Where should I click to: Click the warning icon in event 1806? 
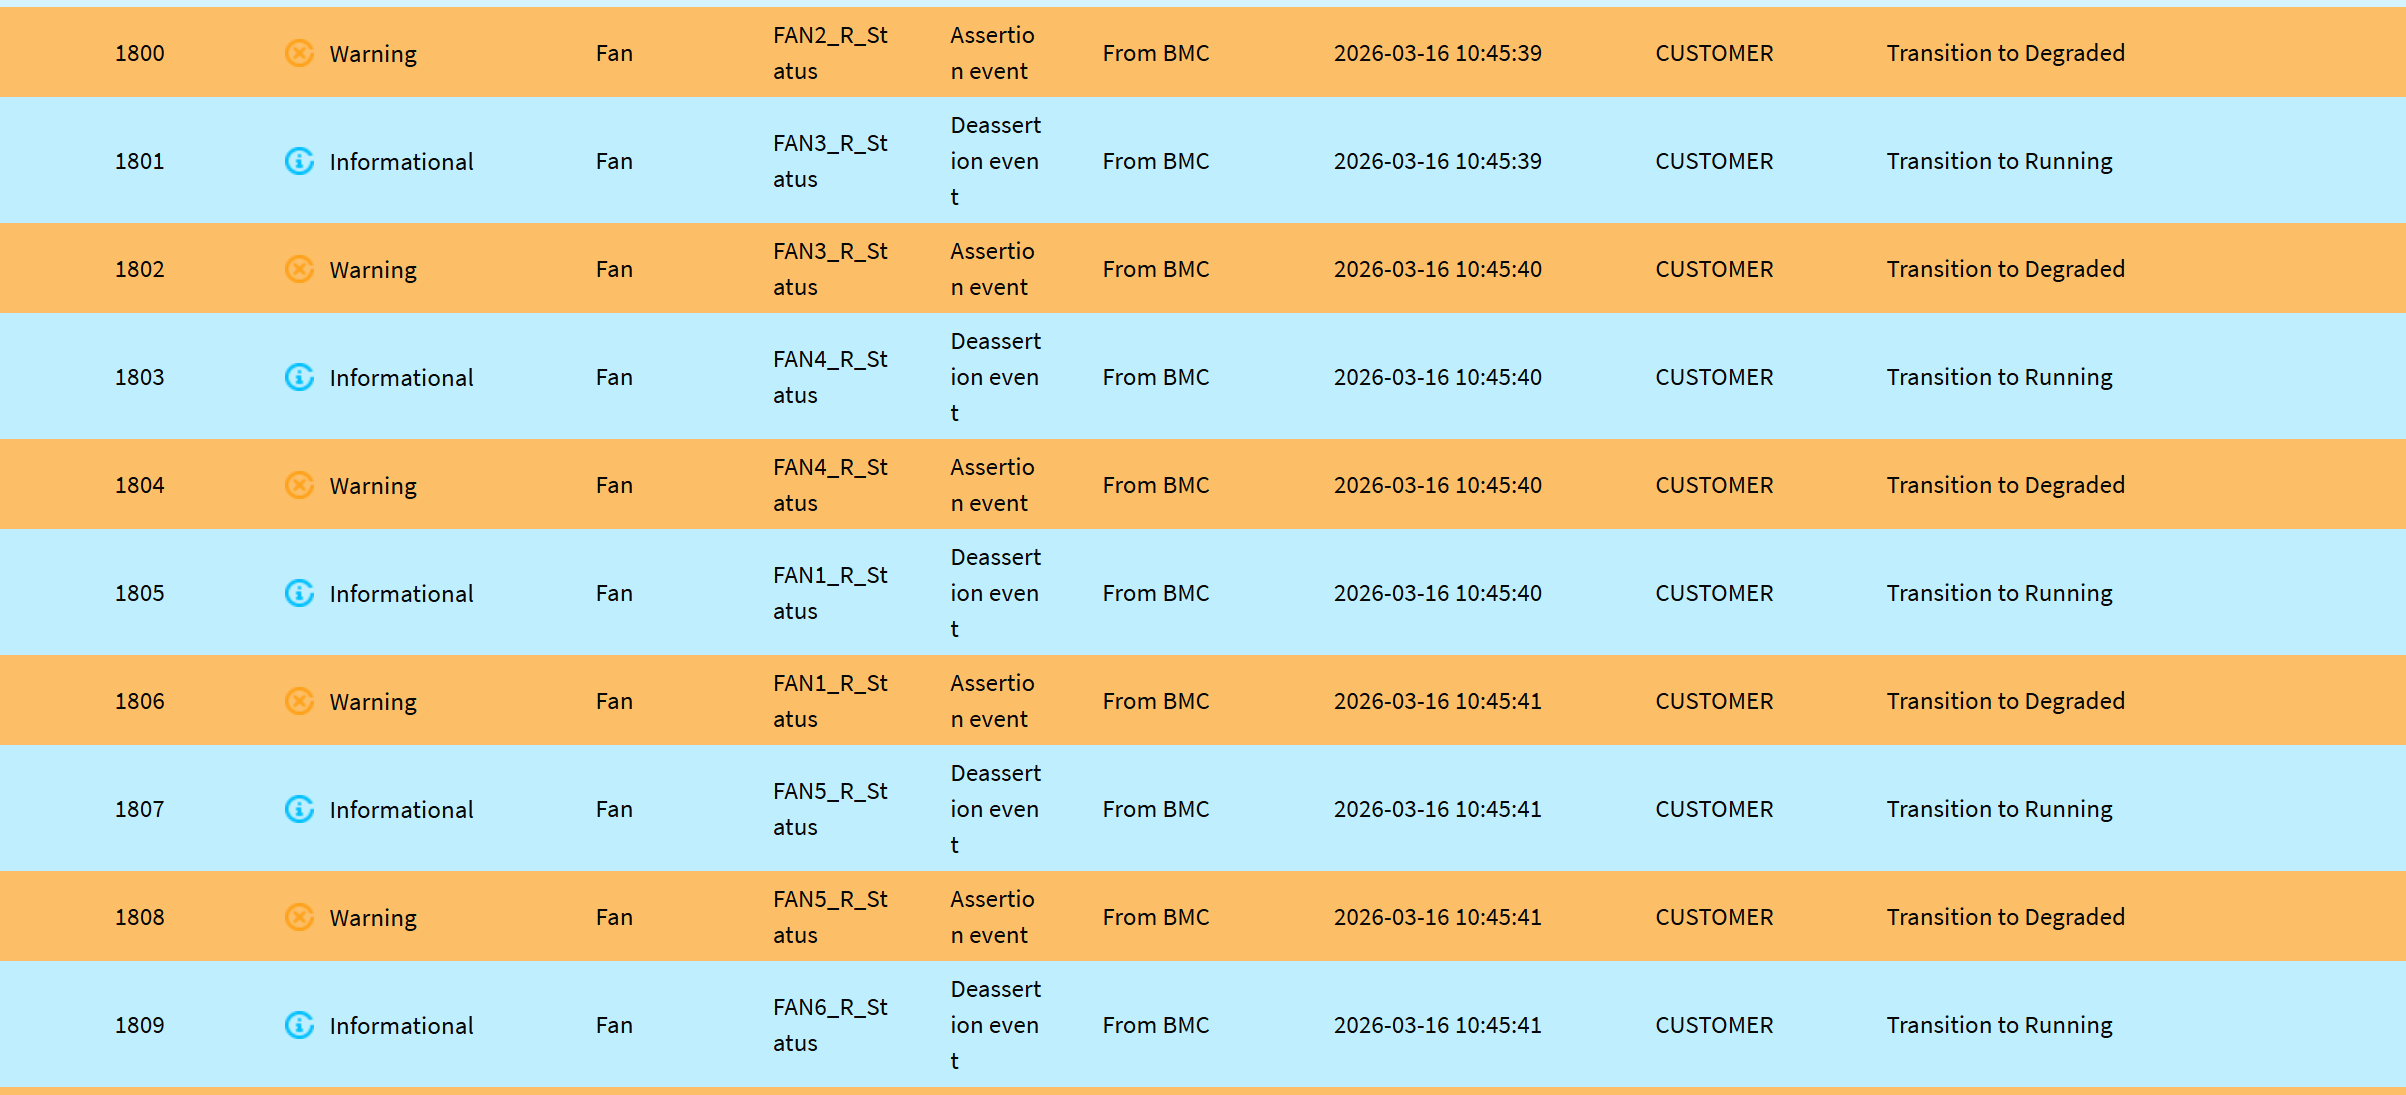click(299, 701)
